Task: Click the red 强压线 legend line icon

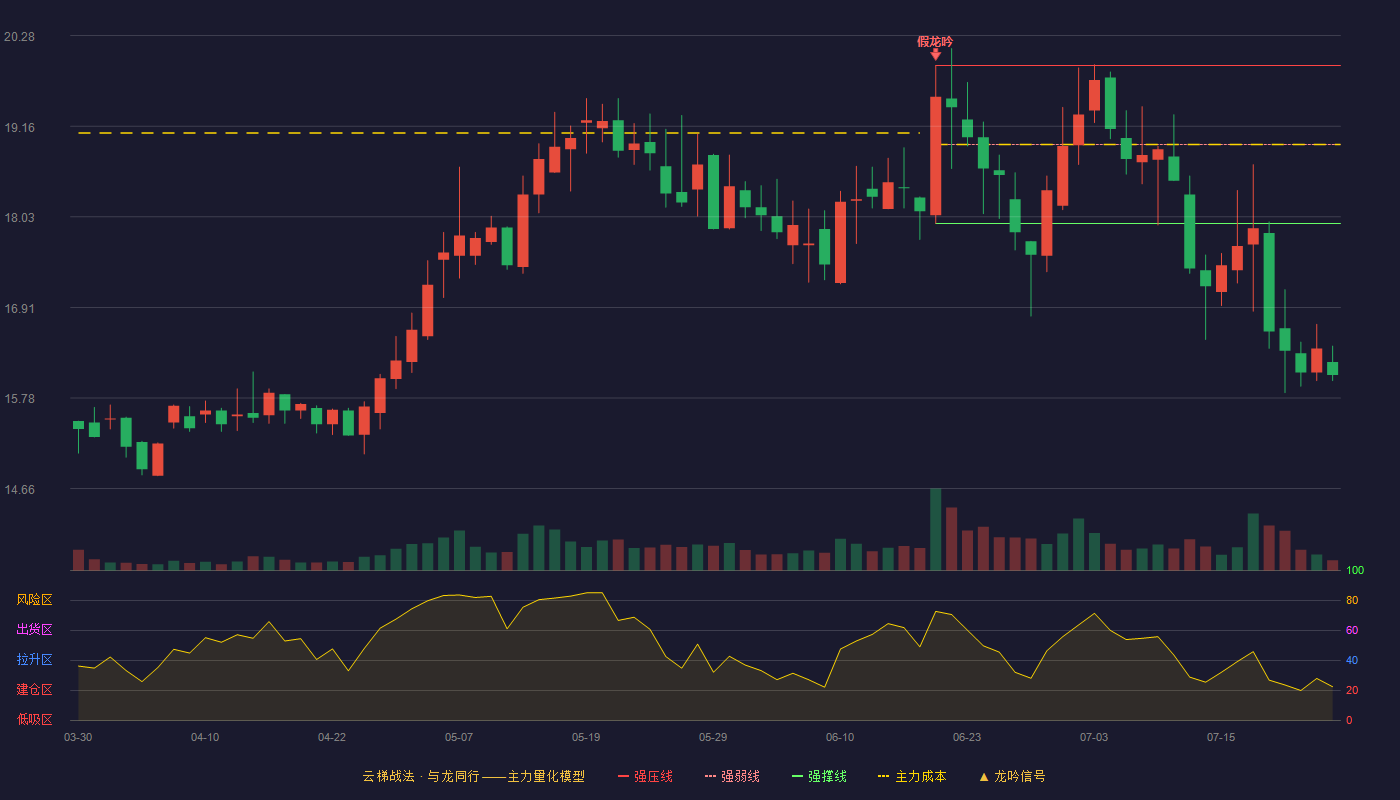Action: [x=623, y=777]
